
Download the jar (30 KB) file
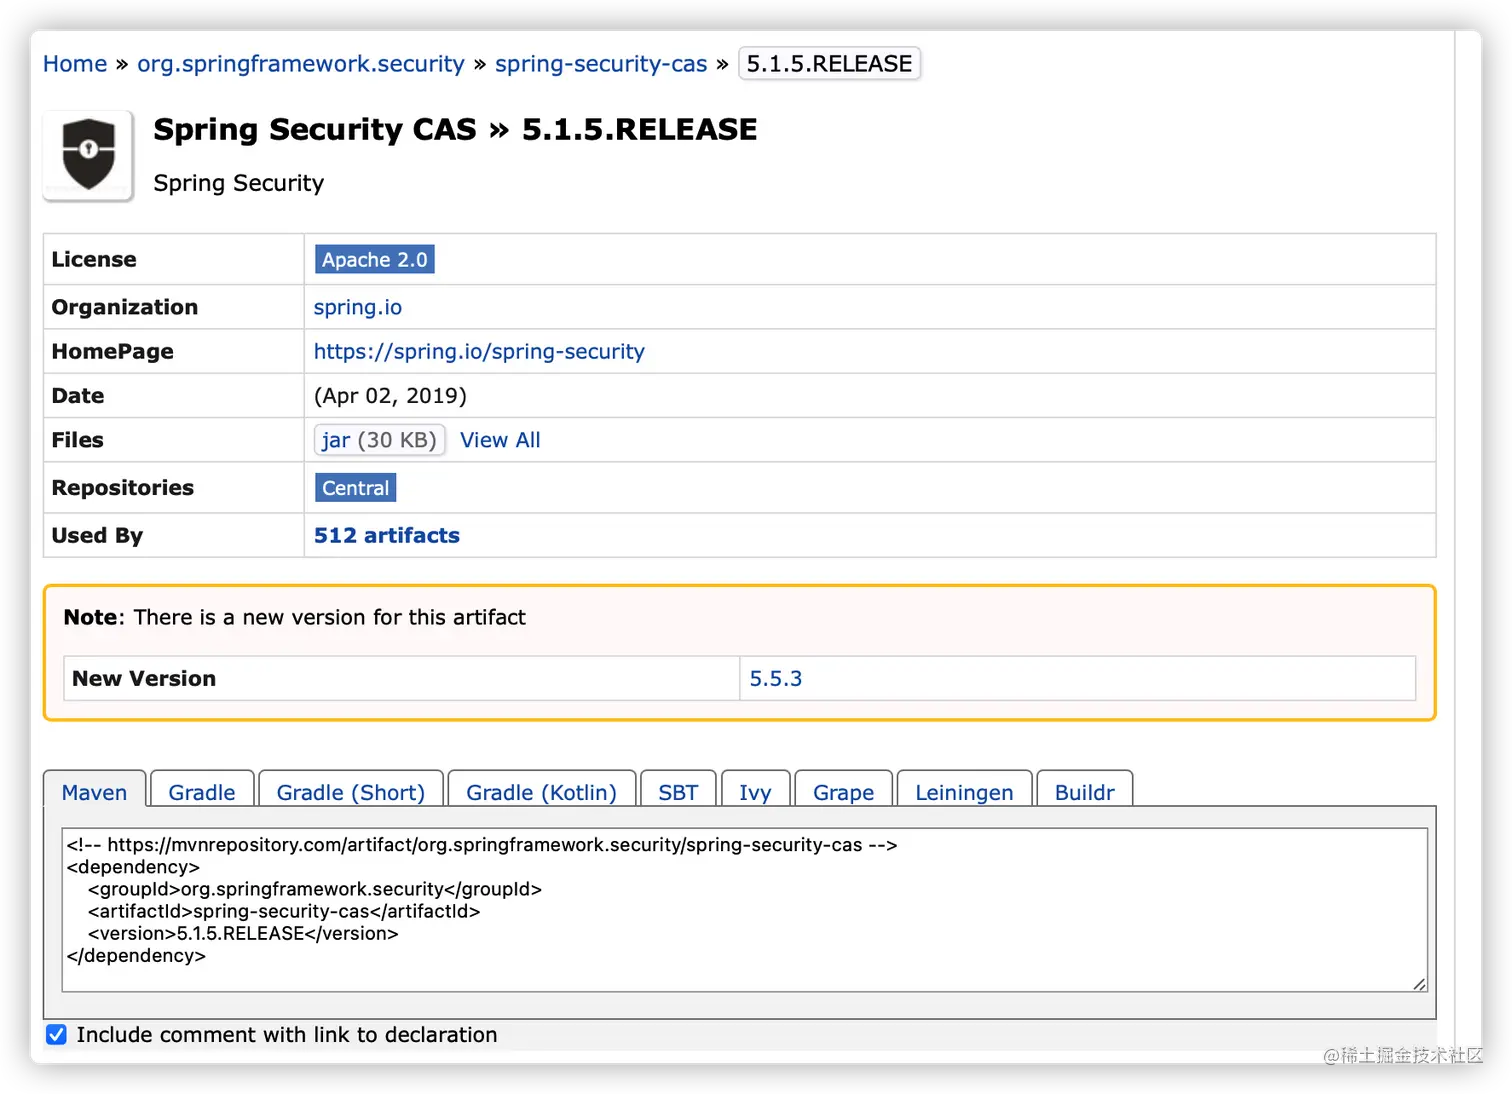(x=379, y=440)
